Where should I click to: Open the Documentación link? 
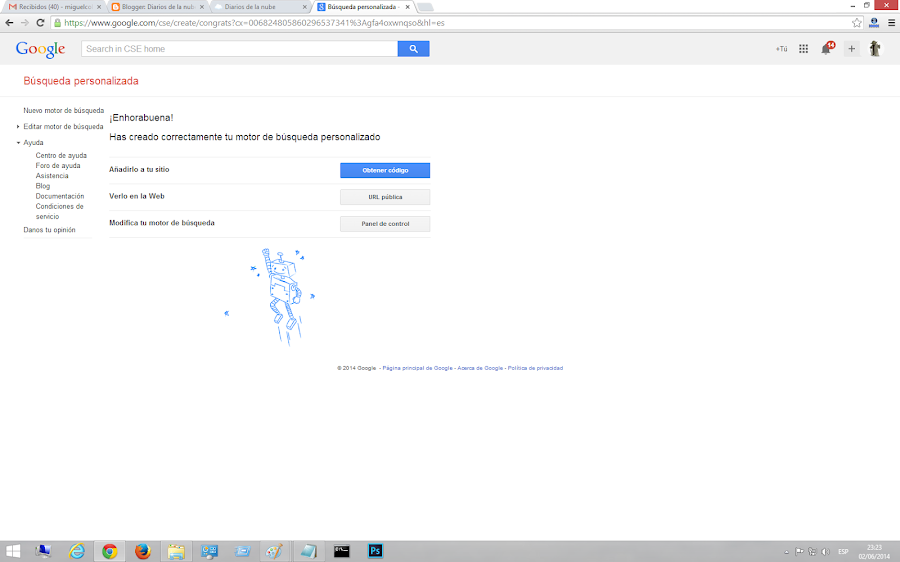[x=60, y=196]
